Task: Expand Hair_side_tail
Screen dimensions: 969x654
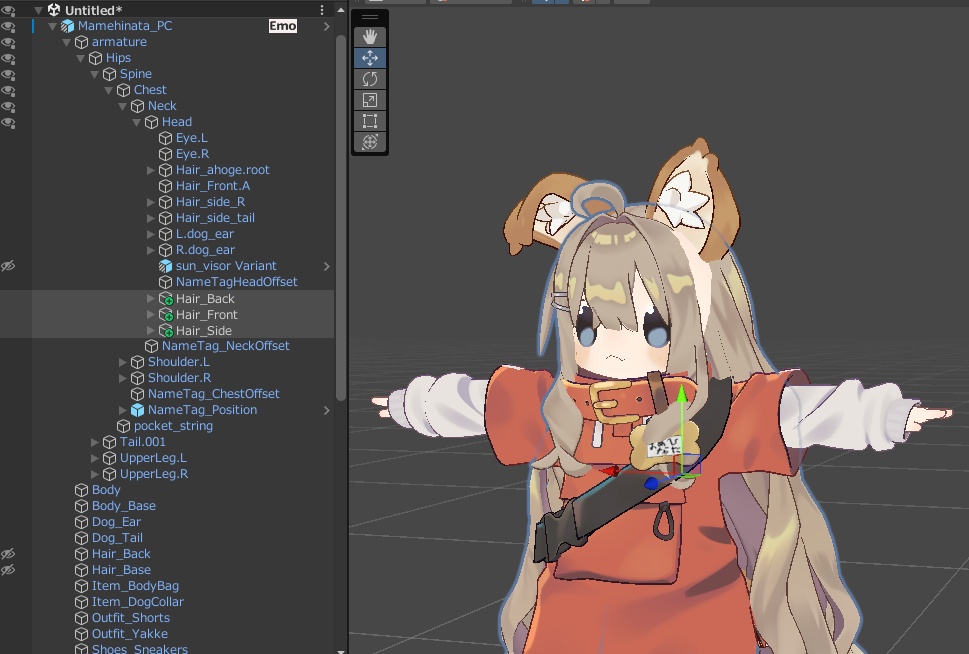Action: pos(150,218)
